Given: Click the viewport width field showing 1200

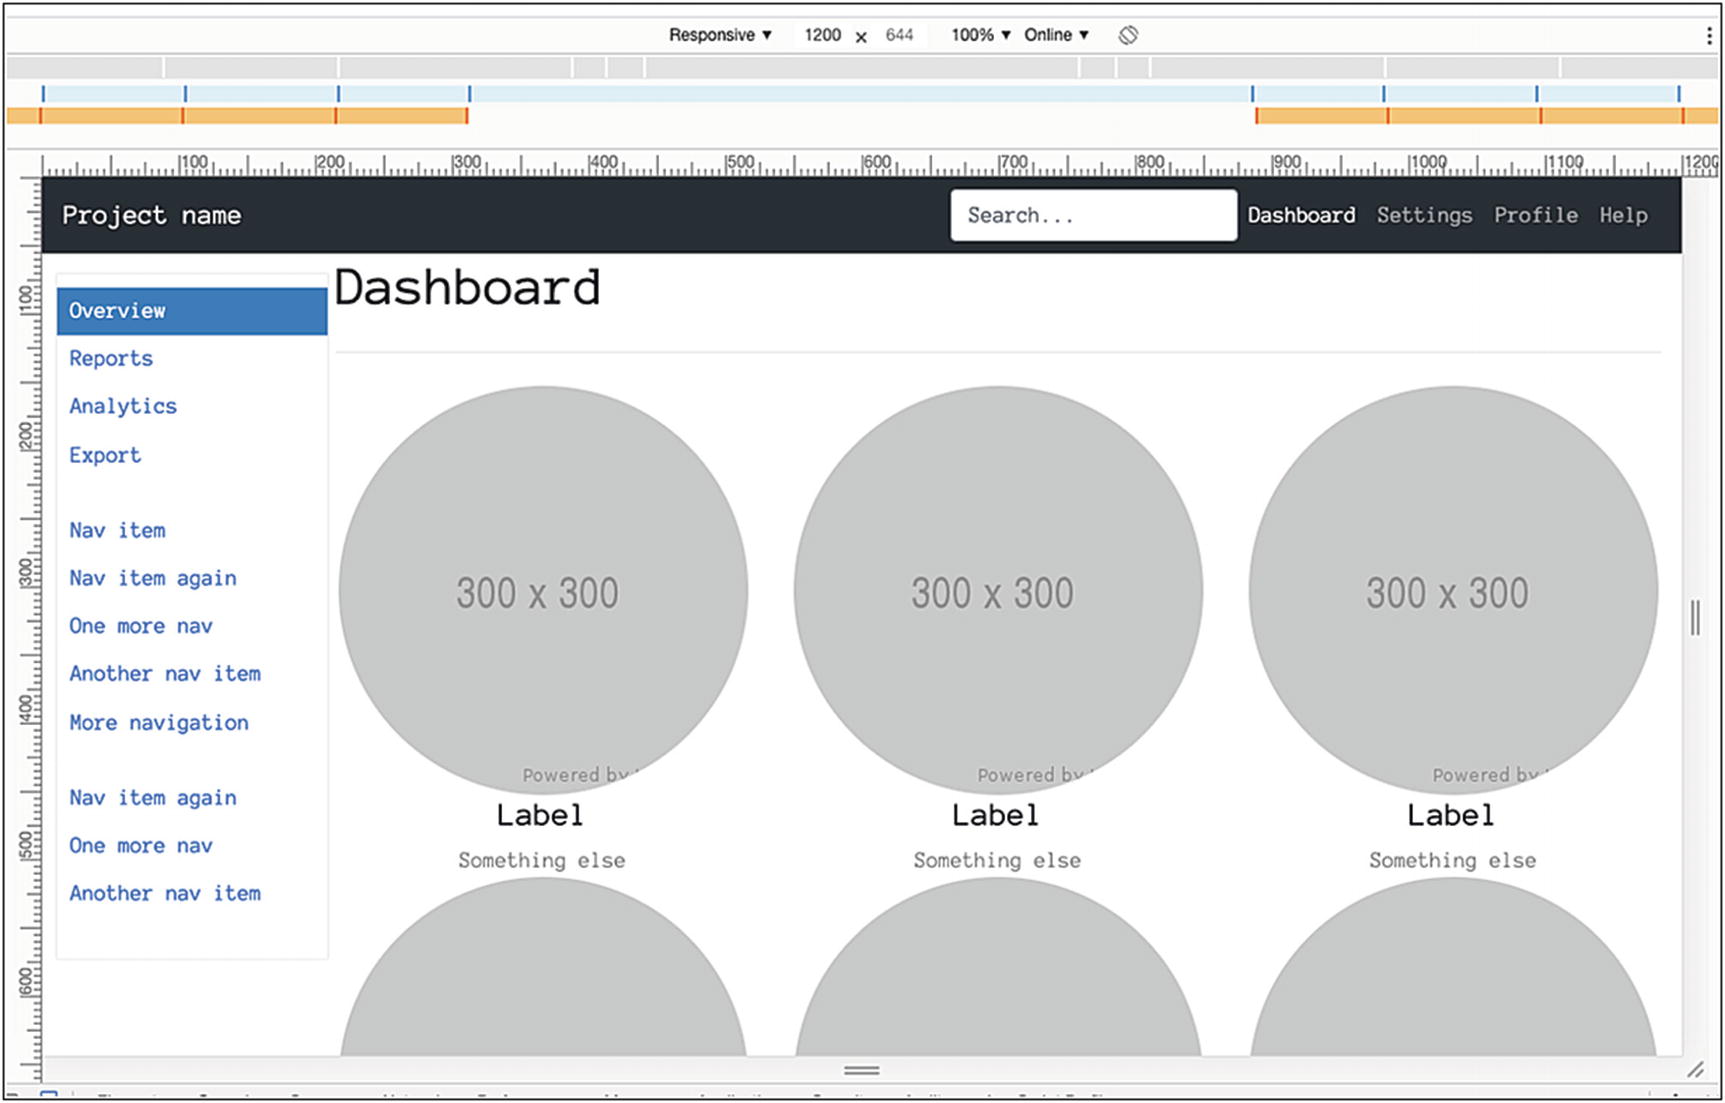Looking at the screenshot, I should pos(822,35).
